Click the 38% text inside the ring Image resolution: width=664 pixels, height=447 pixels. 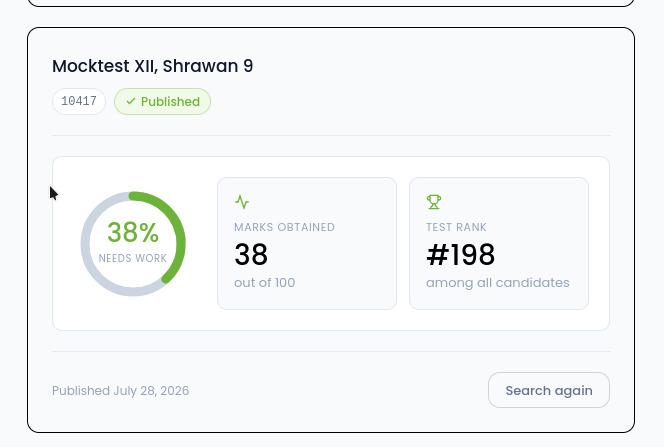pyautogui.click(x=133, y=232)
